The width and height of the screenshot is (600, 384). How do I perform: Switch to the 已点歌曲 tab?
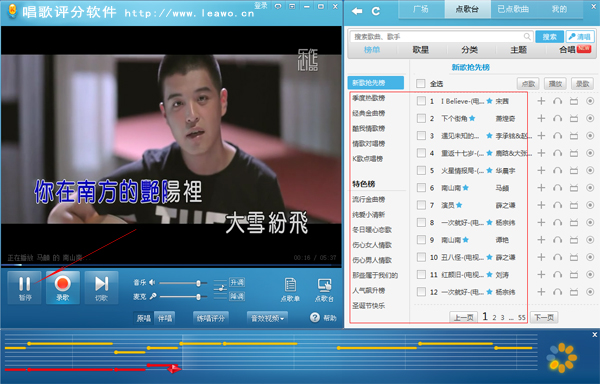pyautogui.click(x=513, y=9)
